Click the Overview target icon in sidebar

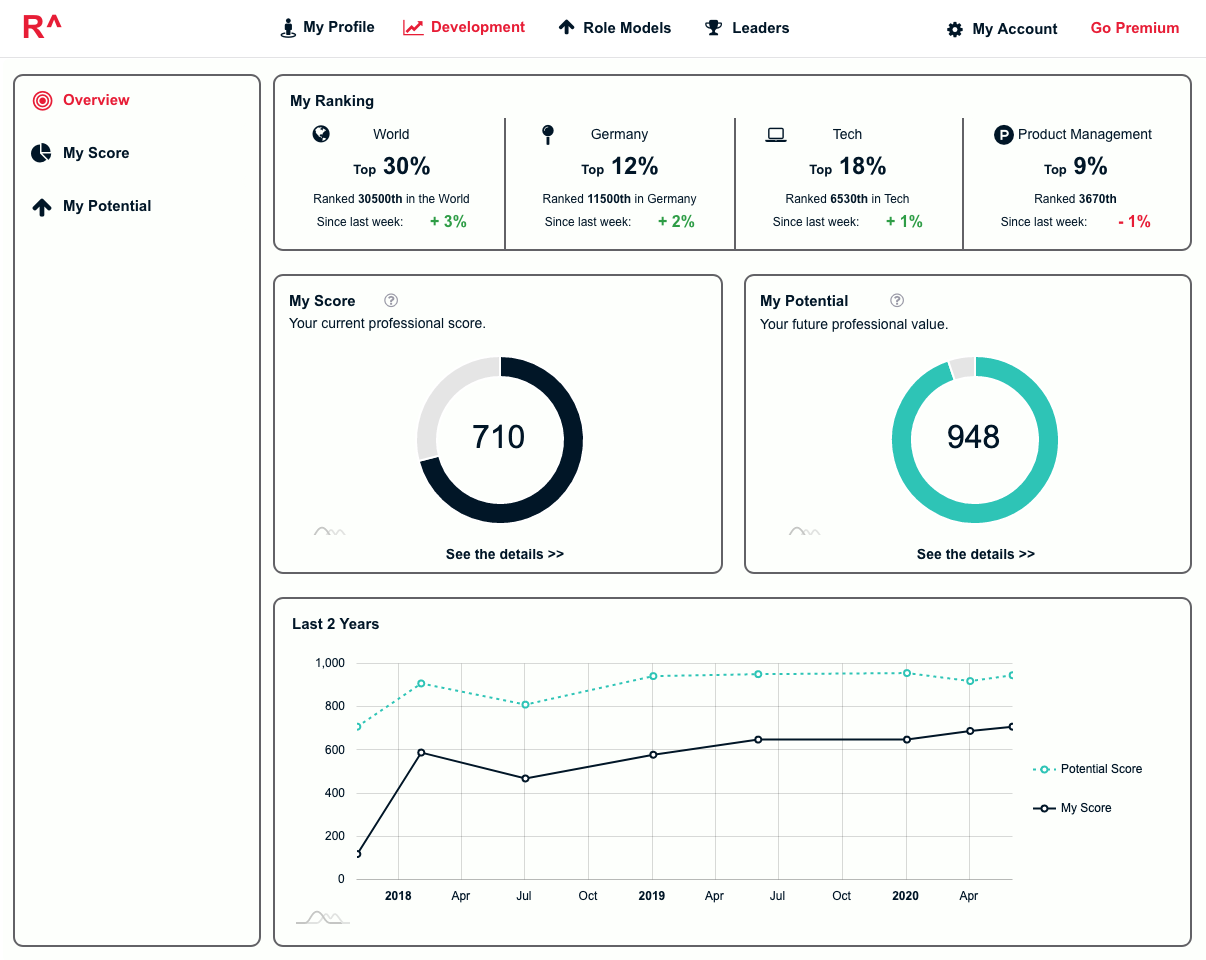(x=42, y=100)
